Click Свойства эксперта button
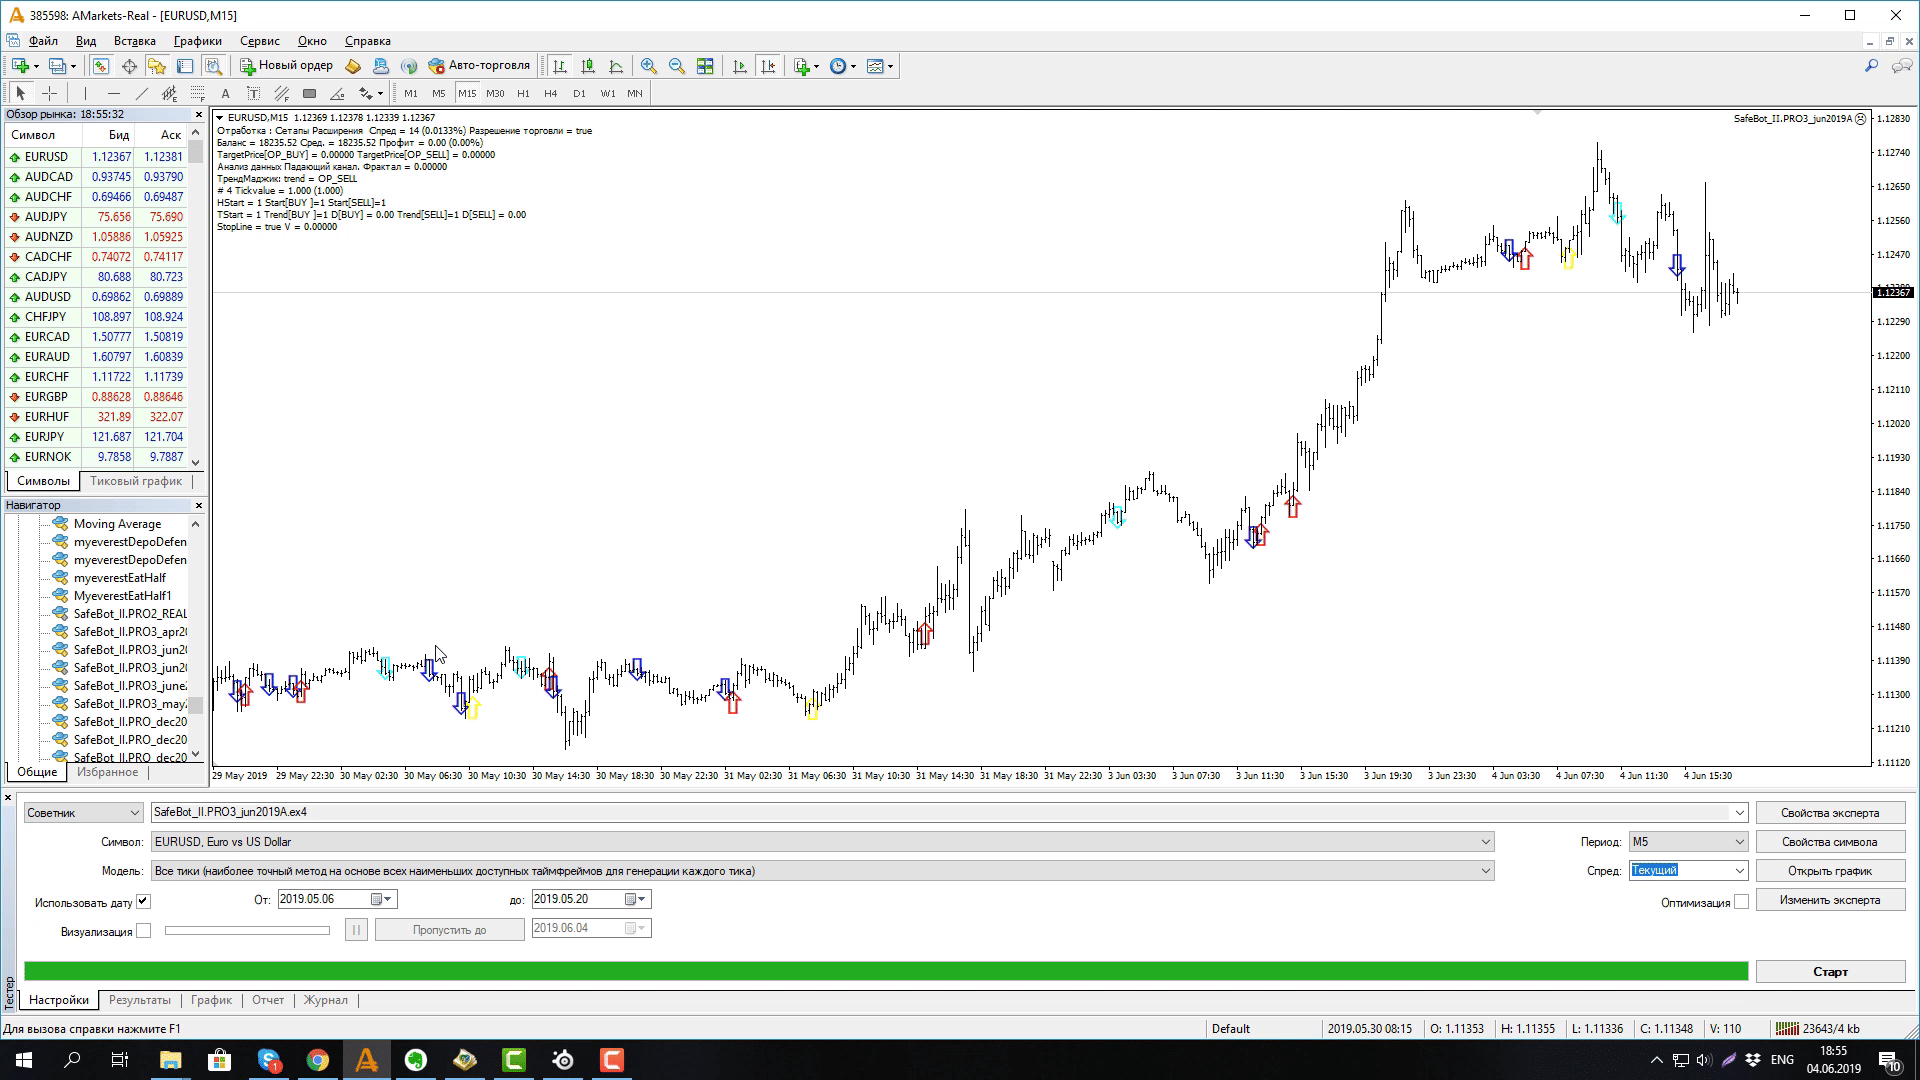Image resolution: width=1920 pixels, height=1080 pixels. tap(1830, 813)
